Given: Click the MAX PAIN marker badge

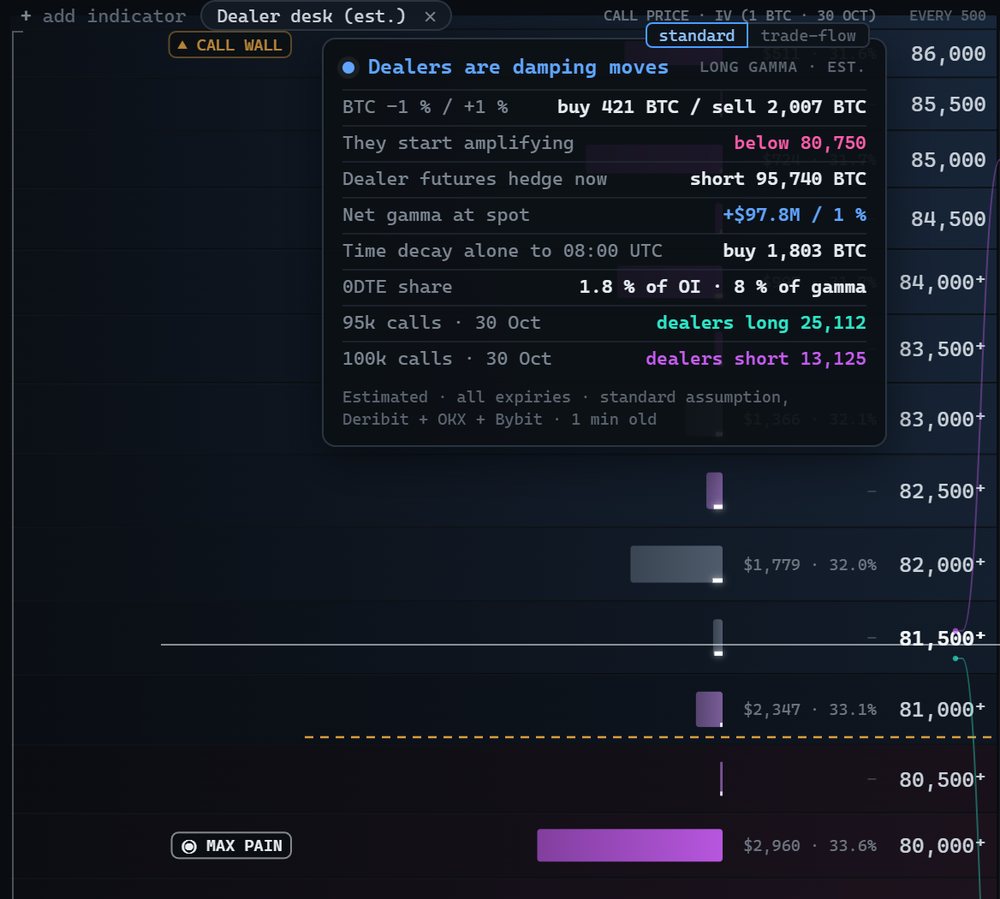Looking at the screenshot, I should pyautogui.click(x=231, y=845).
